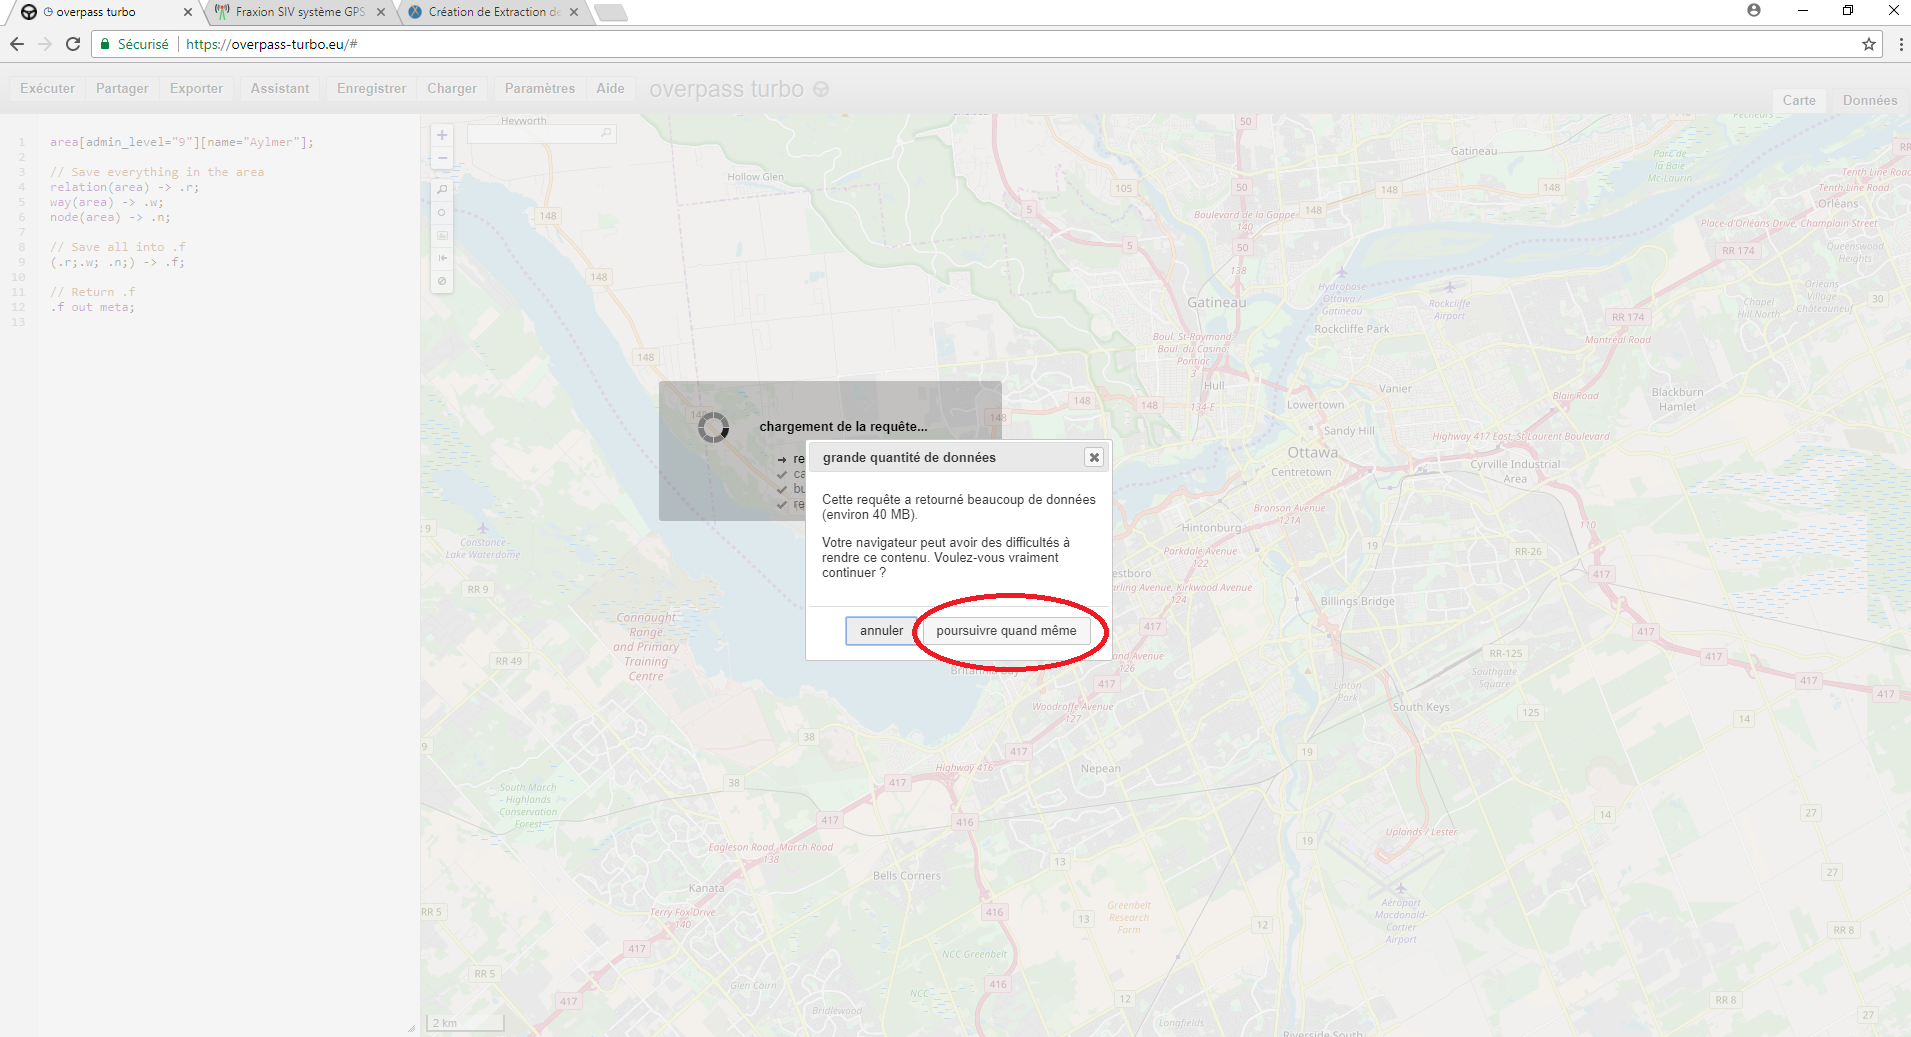Click the code line 'node(area) -> .n;'
The height and width of the screenshot is (1037, 1911).
110,217
